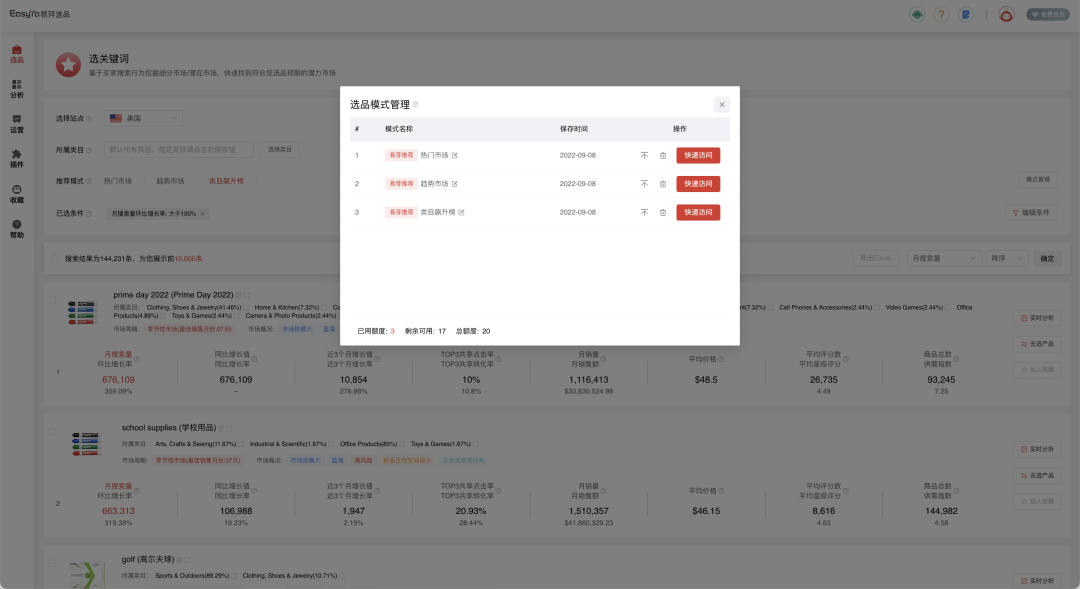Open 实时分析 for prime day 2022
The height and width of the screenshot is (589, 1080).
[1037, 318]
